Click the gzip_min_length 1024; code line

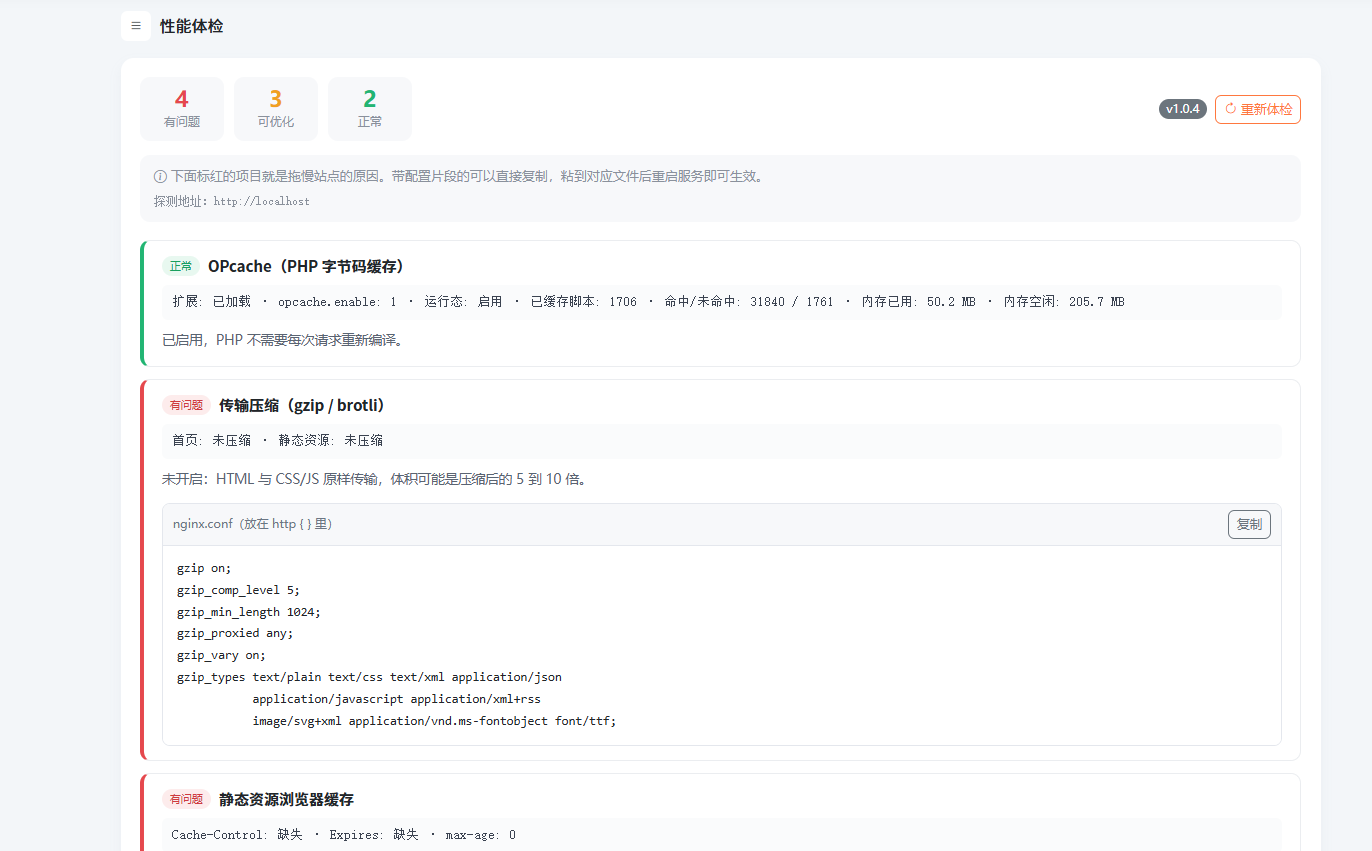249,612
